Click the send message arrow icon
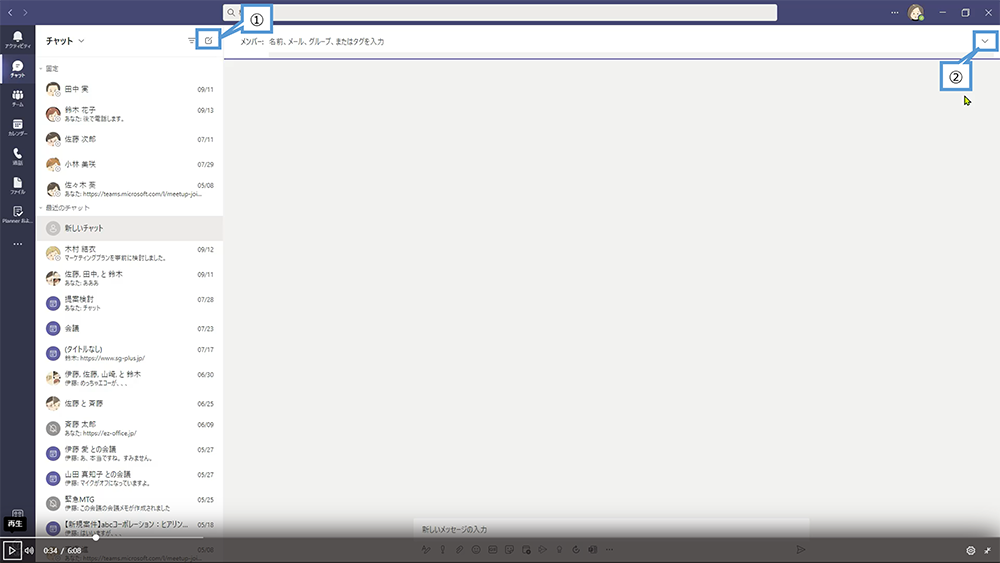Screen dimensions: 1000x563 click(800, 549)
